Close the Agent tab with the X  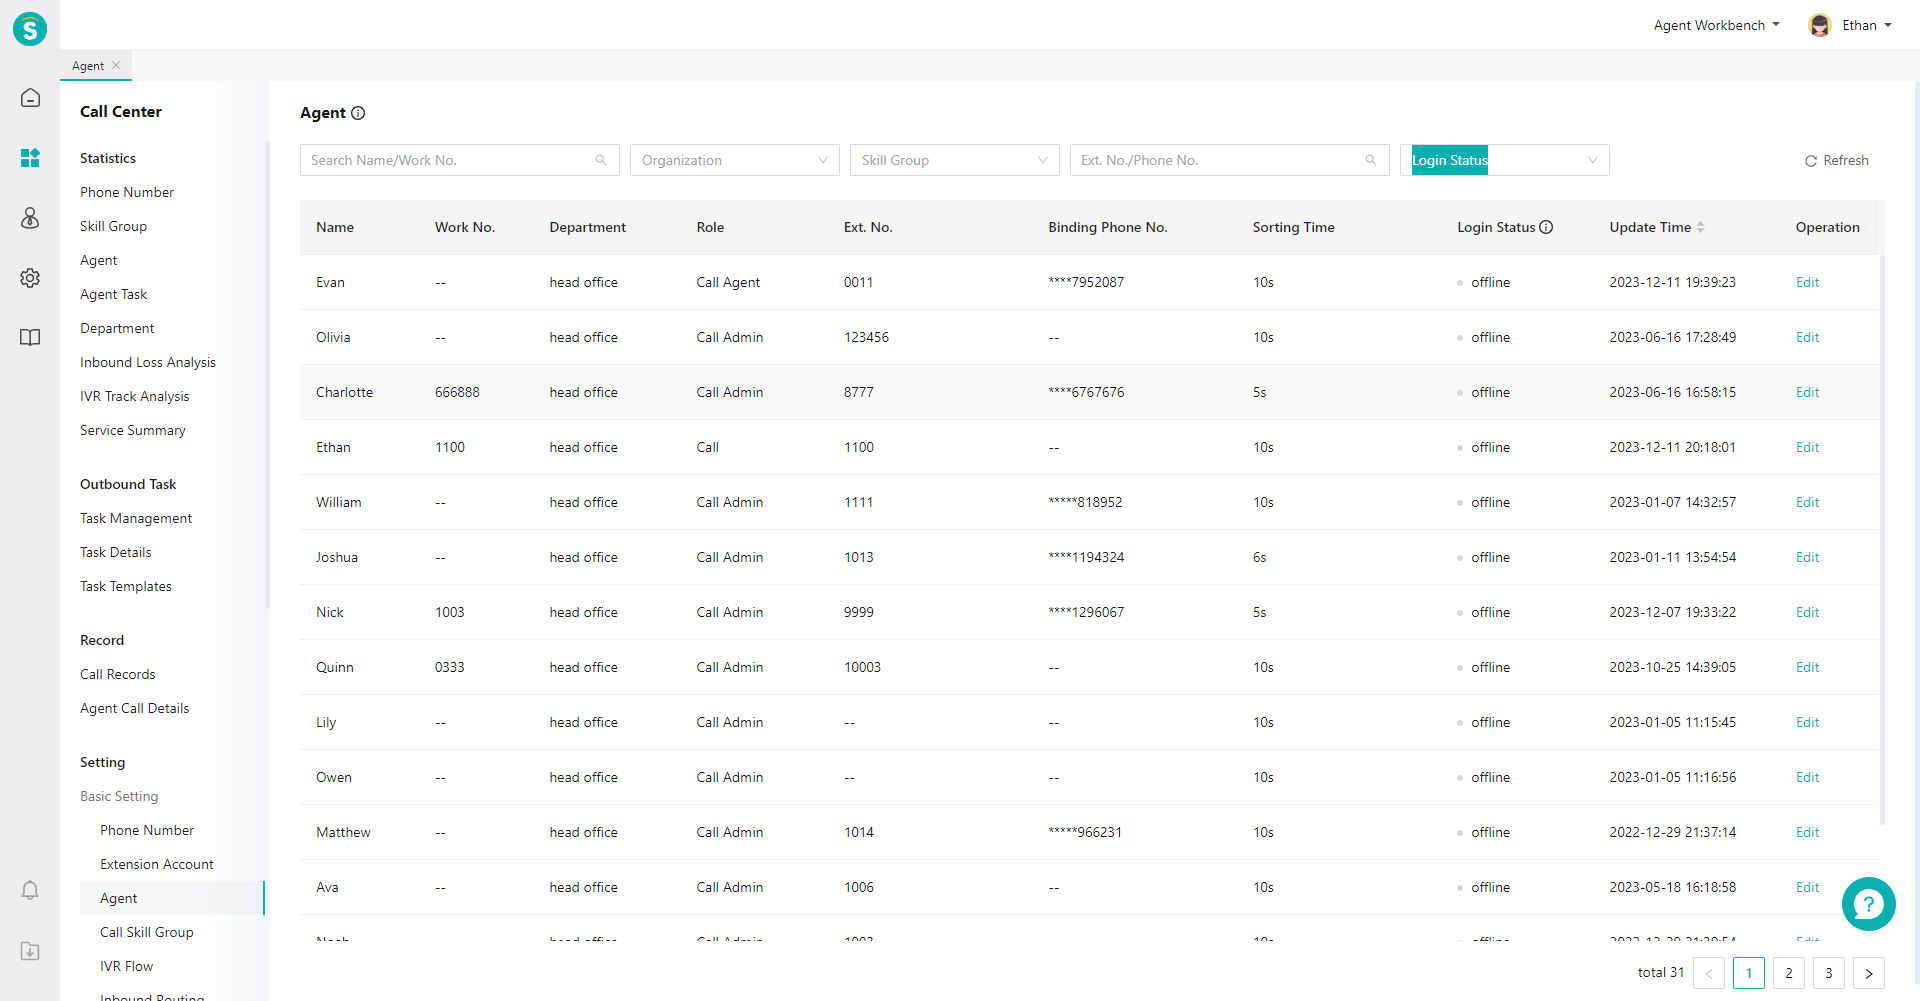point(116,65)
